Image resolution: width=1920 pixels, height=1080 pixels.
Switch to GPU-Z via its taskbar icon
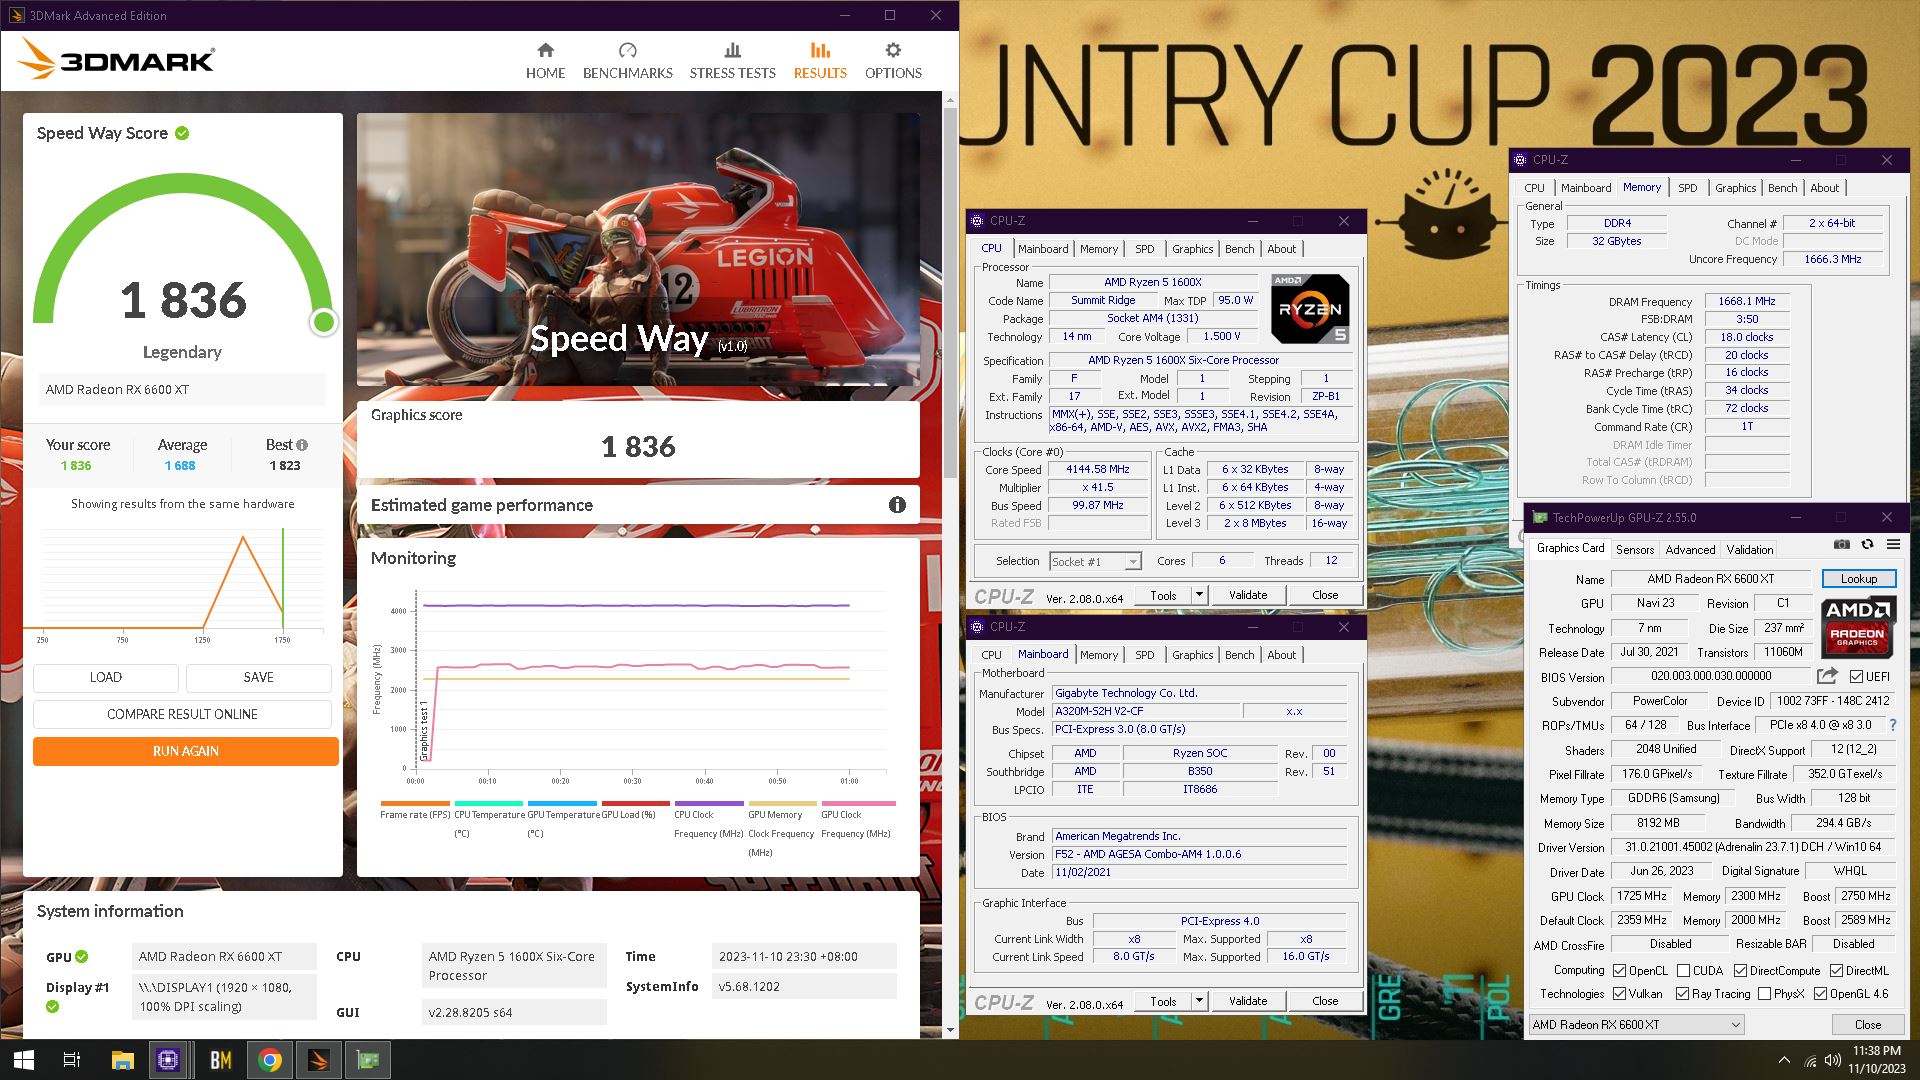368,1060
